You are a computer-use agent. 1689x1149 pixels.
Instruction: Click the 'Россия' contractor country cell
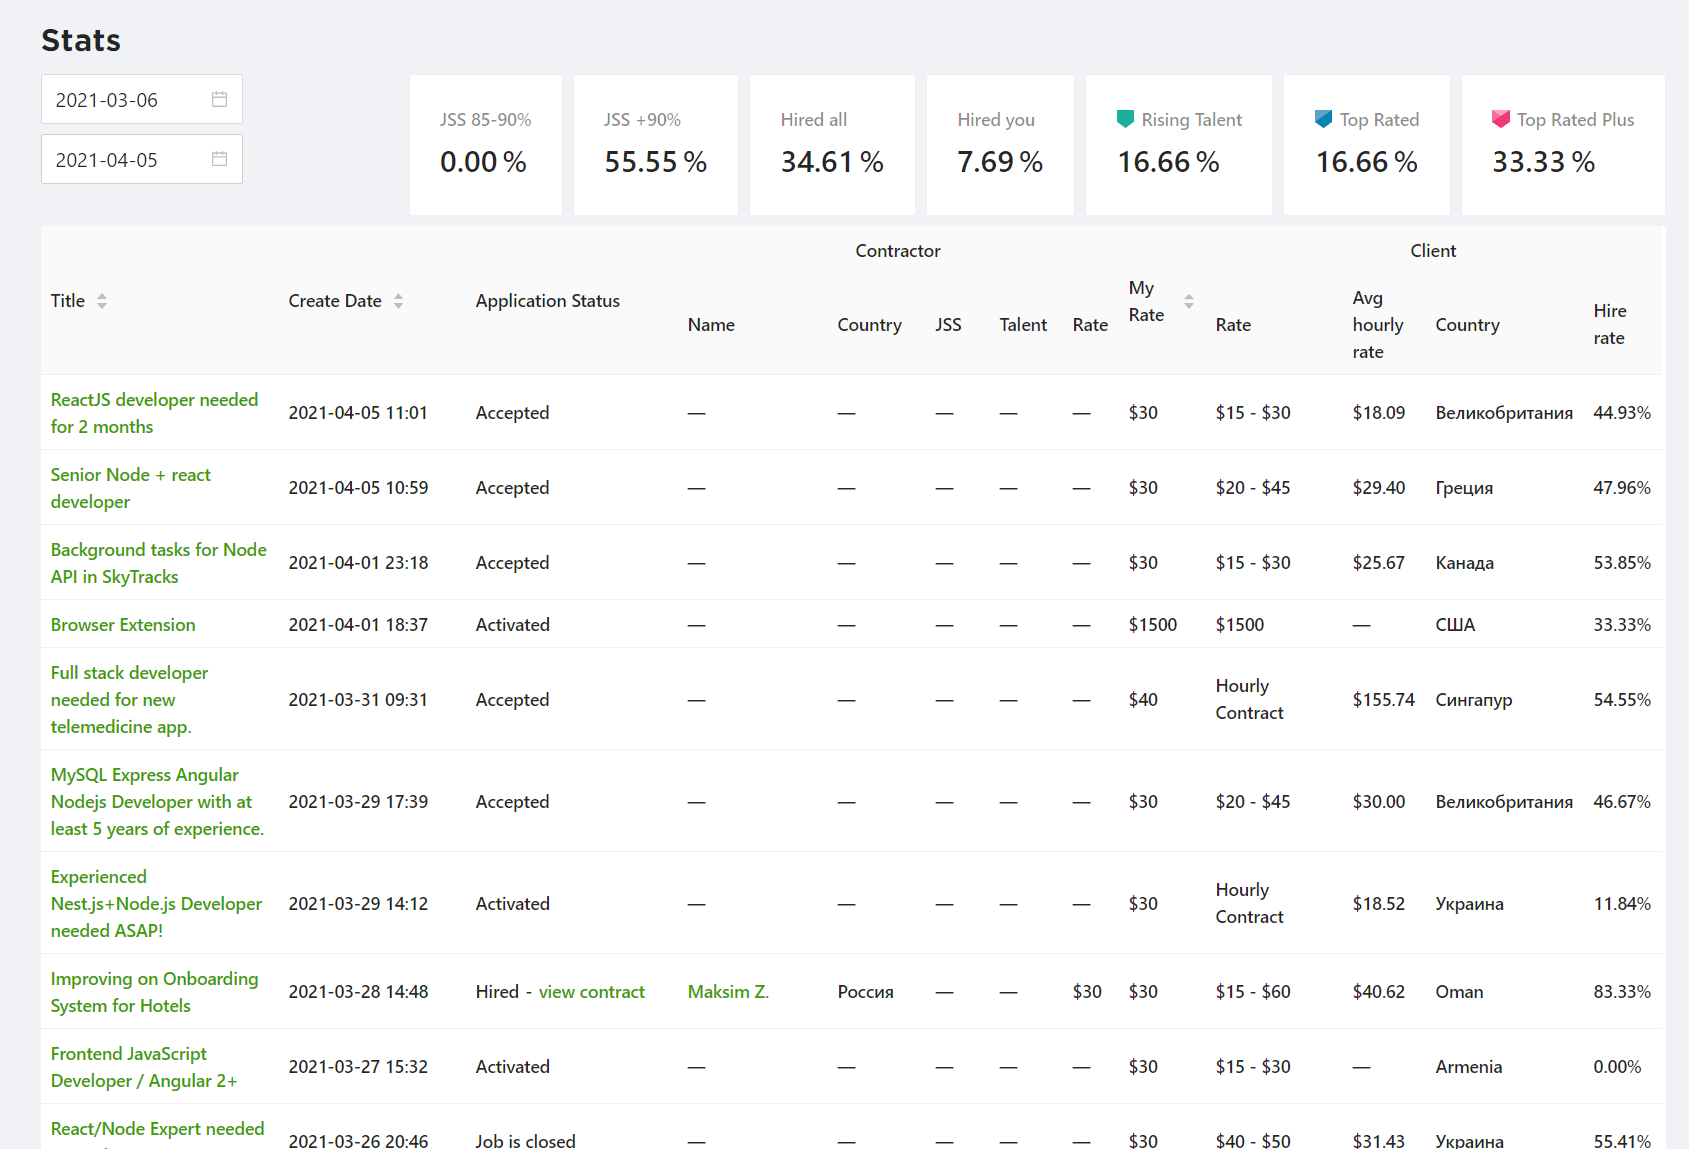[x=866, y=992]
